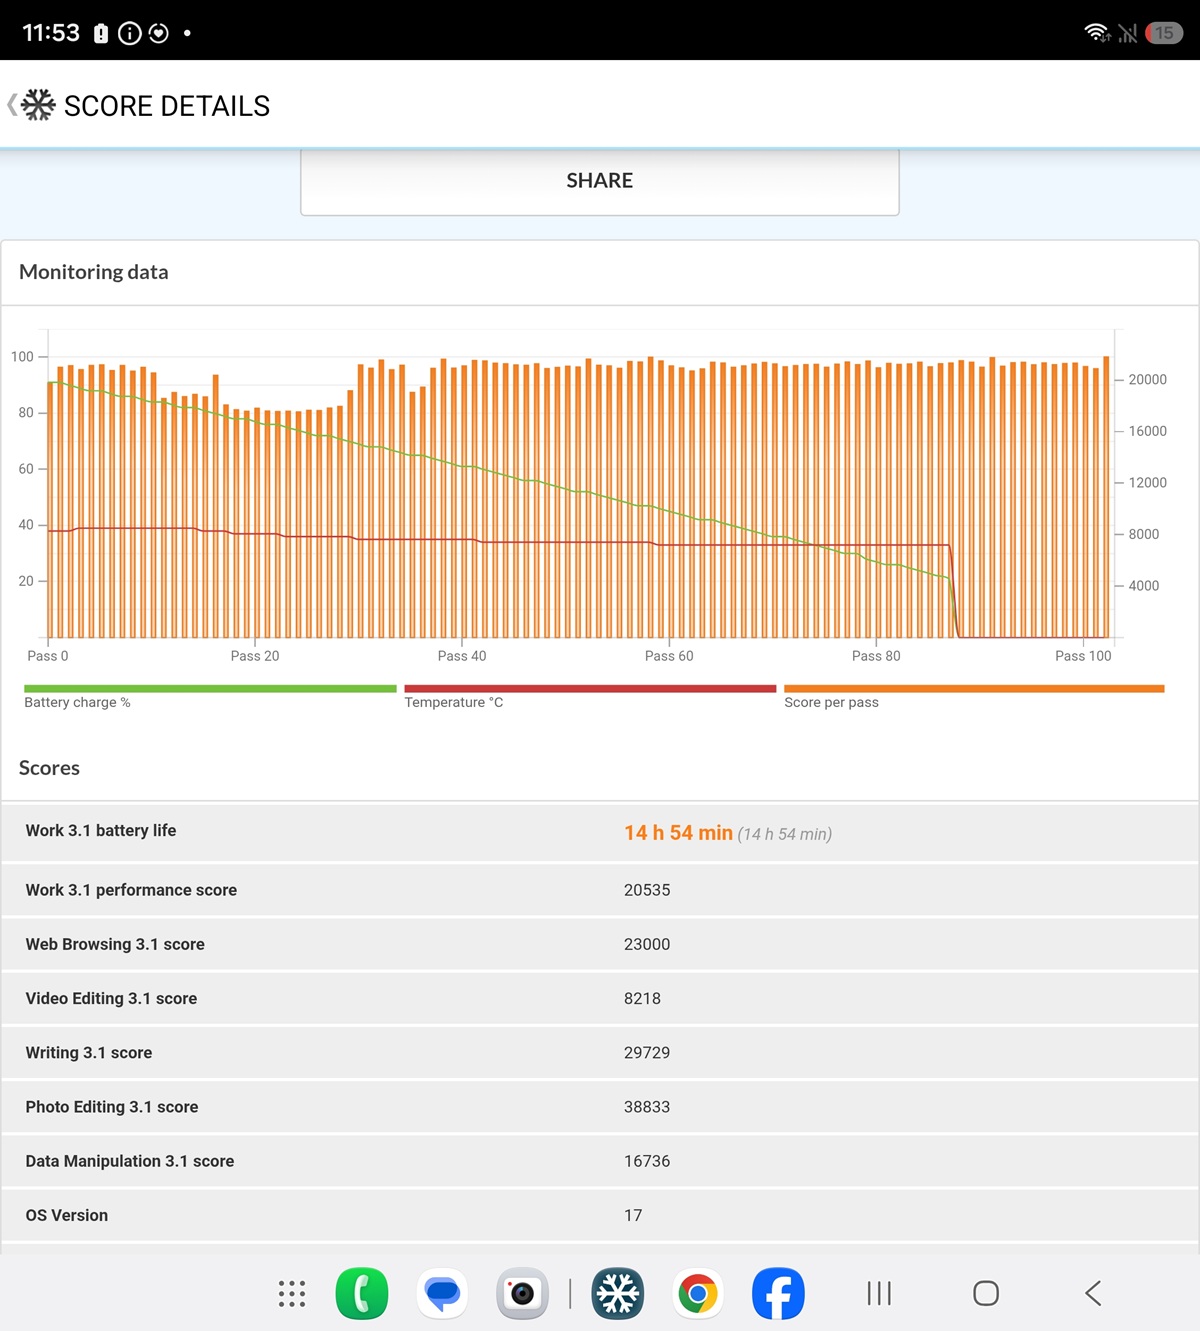
Task: Tap the Wi-Fi status icon
Action: point(1097,32)
